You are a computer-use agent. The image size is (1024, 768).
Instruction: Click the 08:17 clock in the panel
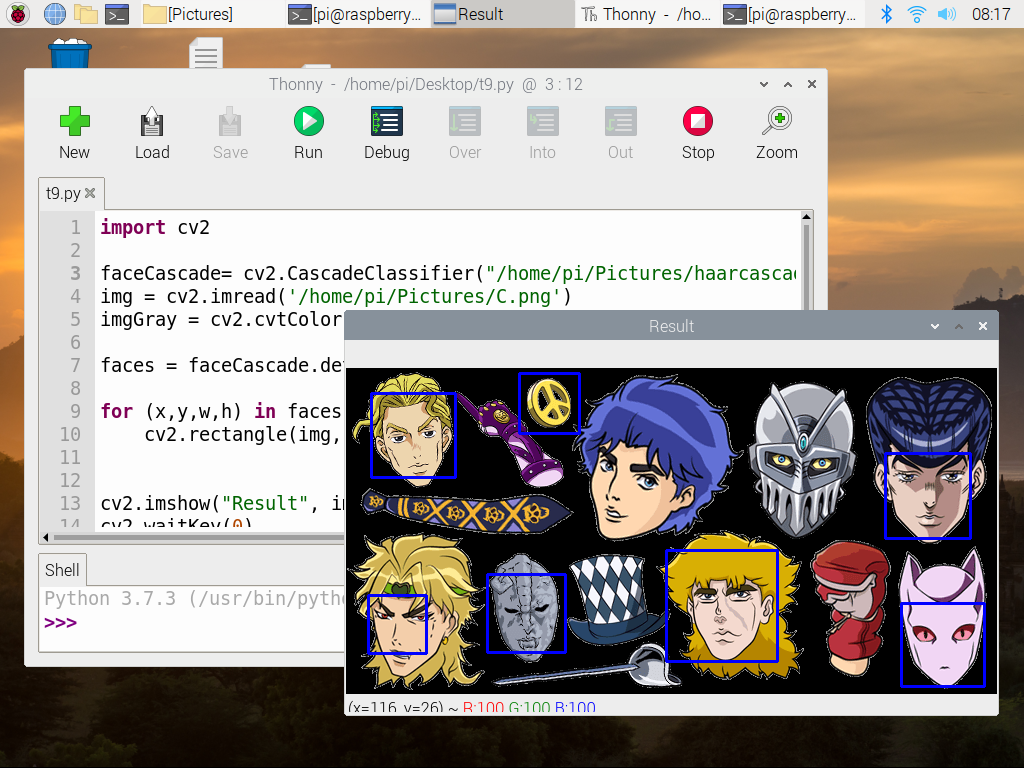tap(991, 14)
